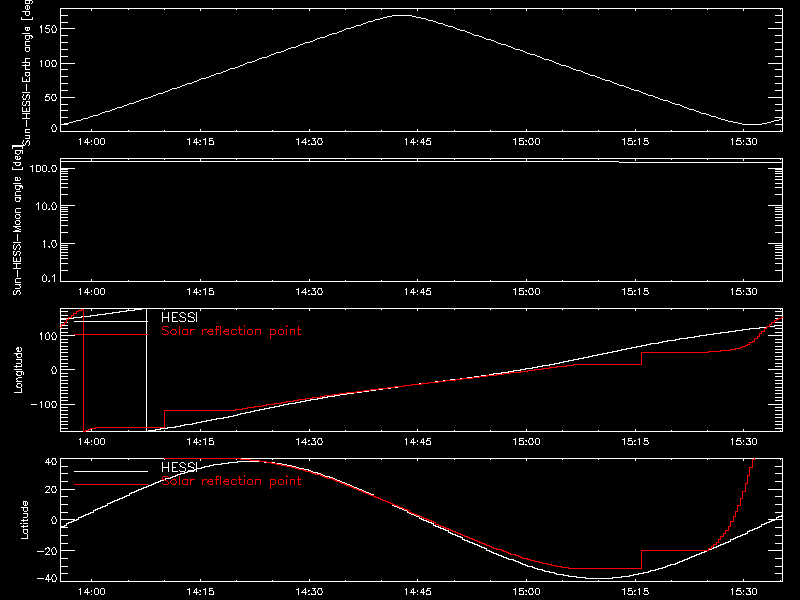
Task: Click the 40 tick on Latitude plot
Action: coord(52,462)
